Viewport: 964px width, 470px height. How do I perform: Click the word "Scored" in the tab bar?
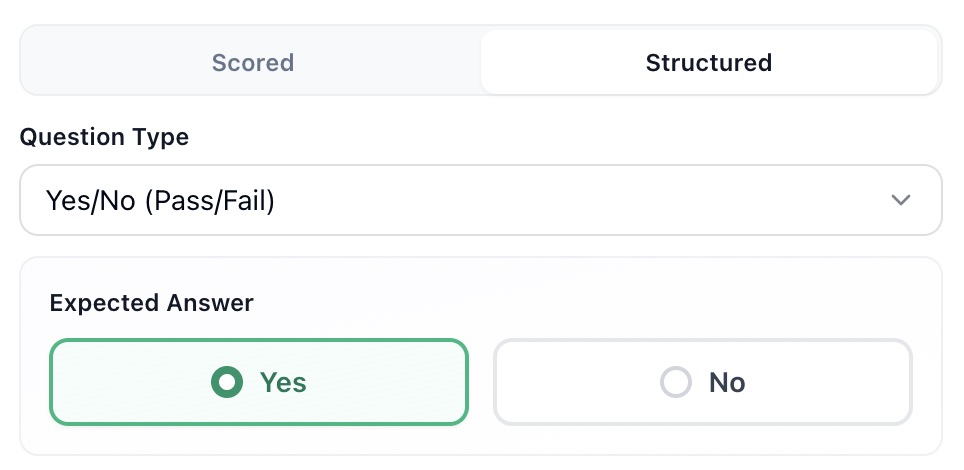click(x=252, y=63)
